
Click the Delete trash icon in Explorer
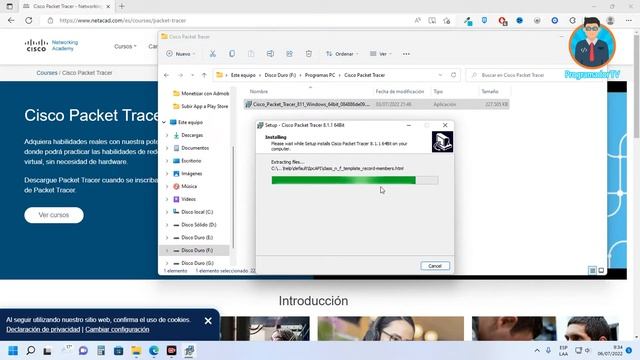pyautogui.click(x=309, y=54)
